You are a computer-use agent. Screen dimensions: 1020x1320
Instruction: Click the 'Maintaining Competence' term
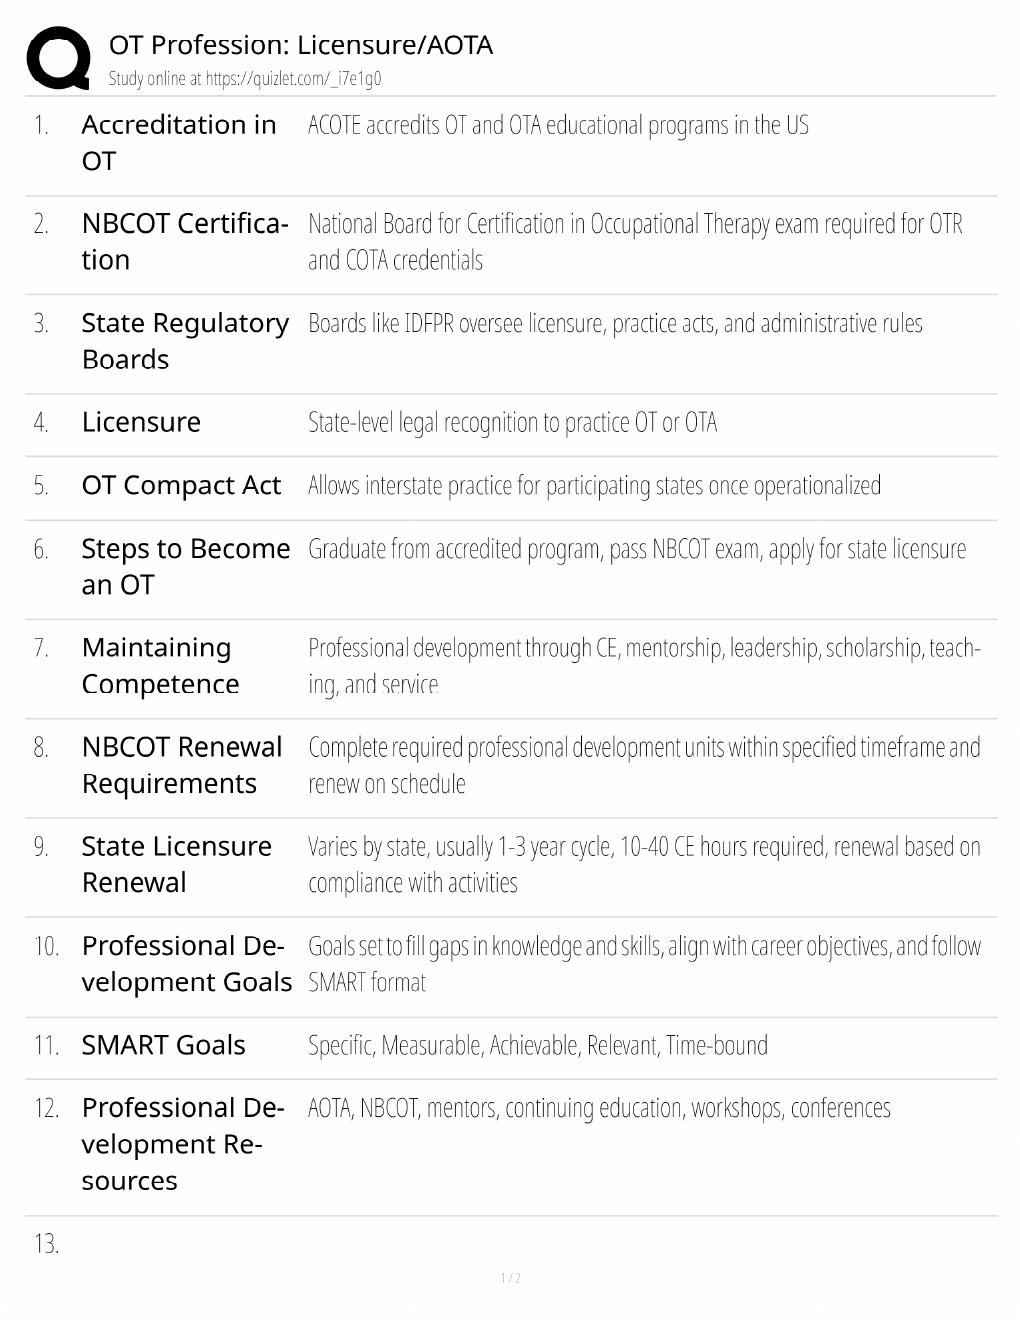[160, 665]
